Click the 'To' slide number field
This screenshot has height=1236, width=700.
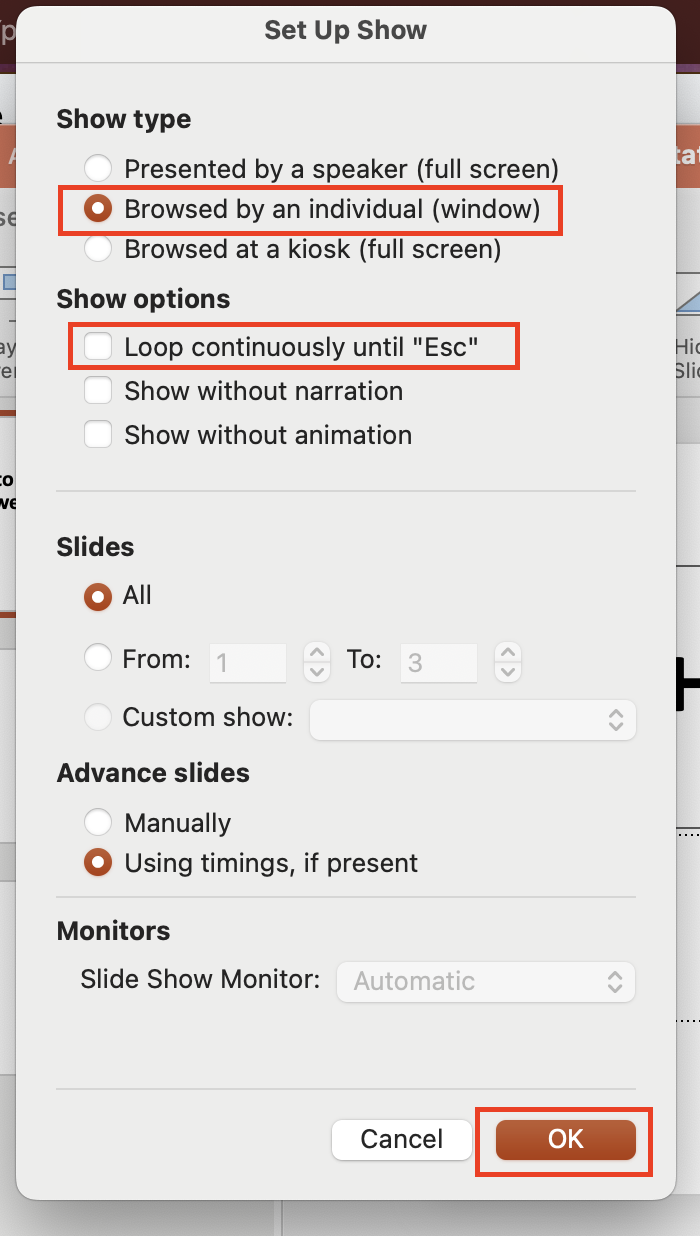pyautogui.click(x=438, y=660)
